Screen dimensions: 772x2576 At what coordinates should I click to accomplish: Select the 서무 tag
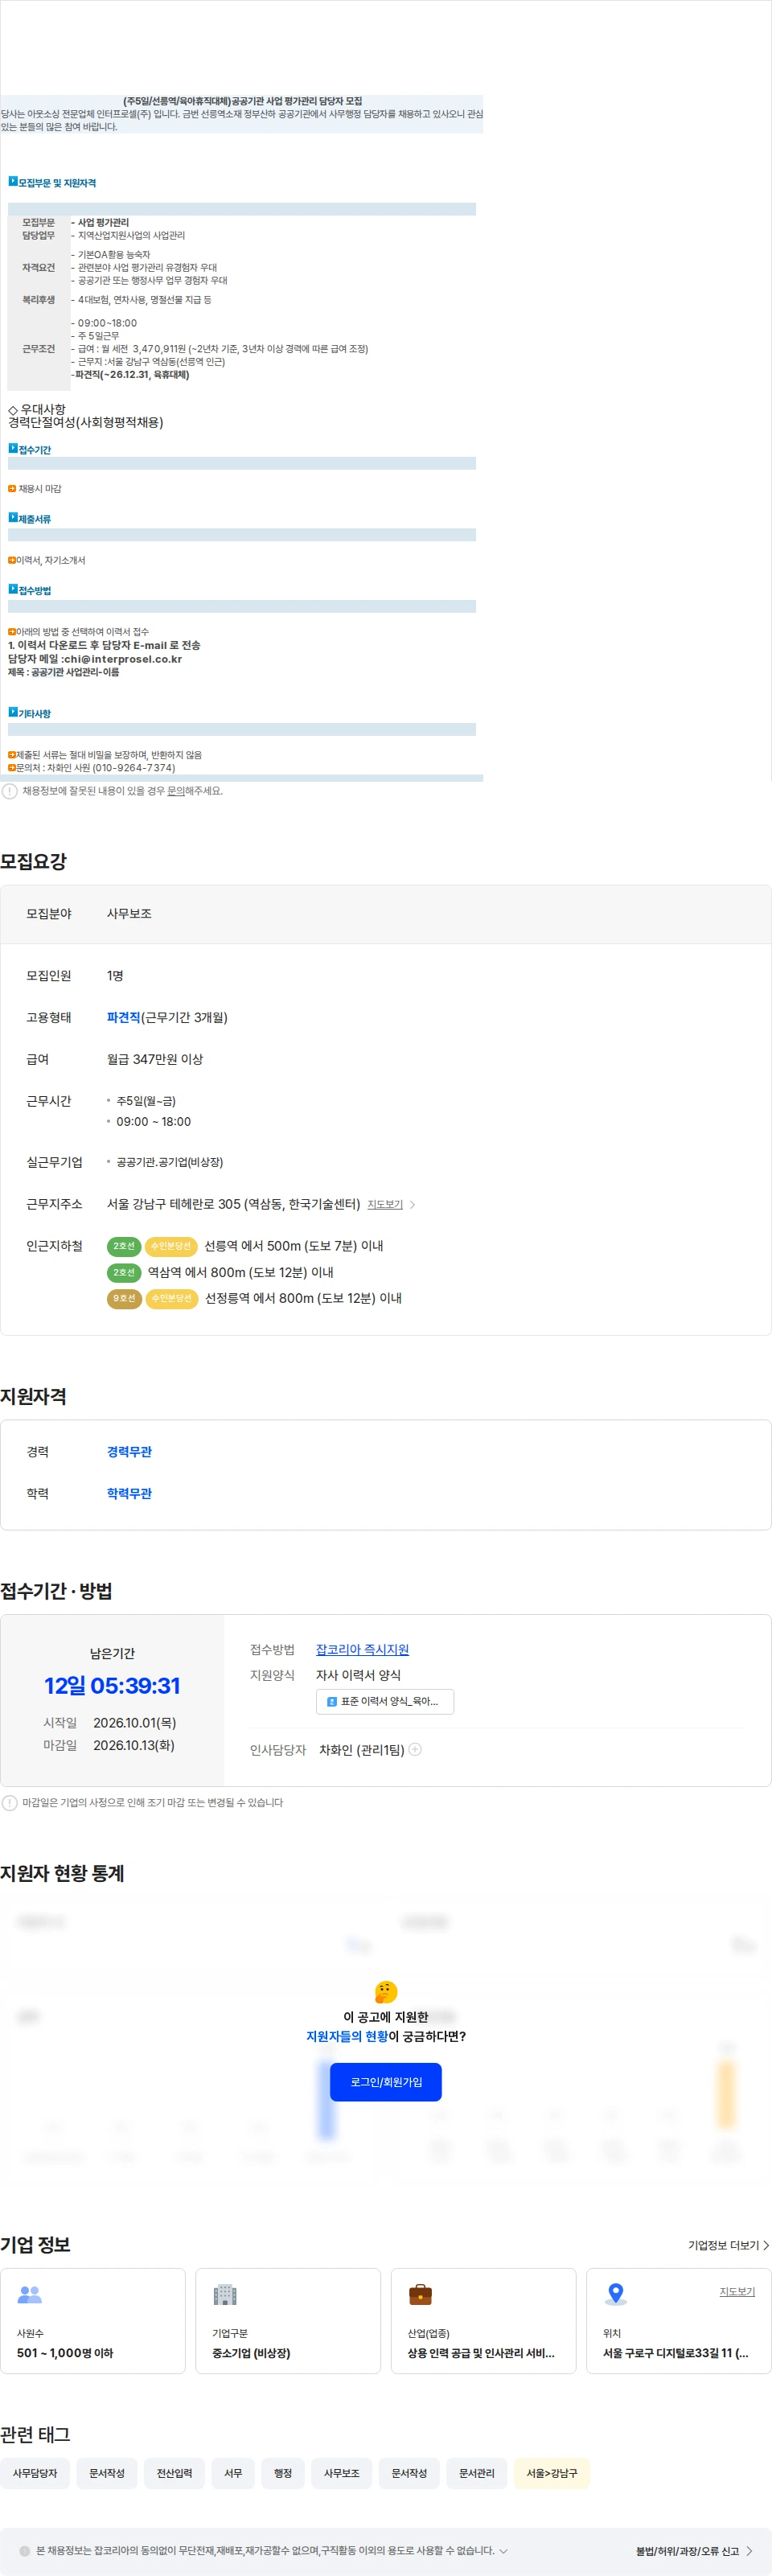(x=233, y=2473)
